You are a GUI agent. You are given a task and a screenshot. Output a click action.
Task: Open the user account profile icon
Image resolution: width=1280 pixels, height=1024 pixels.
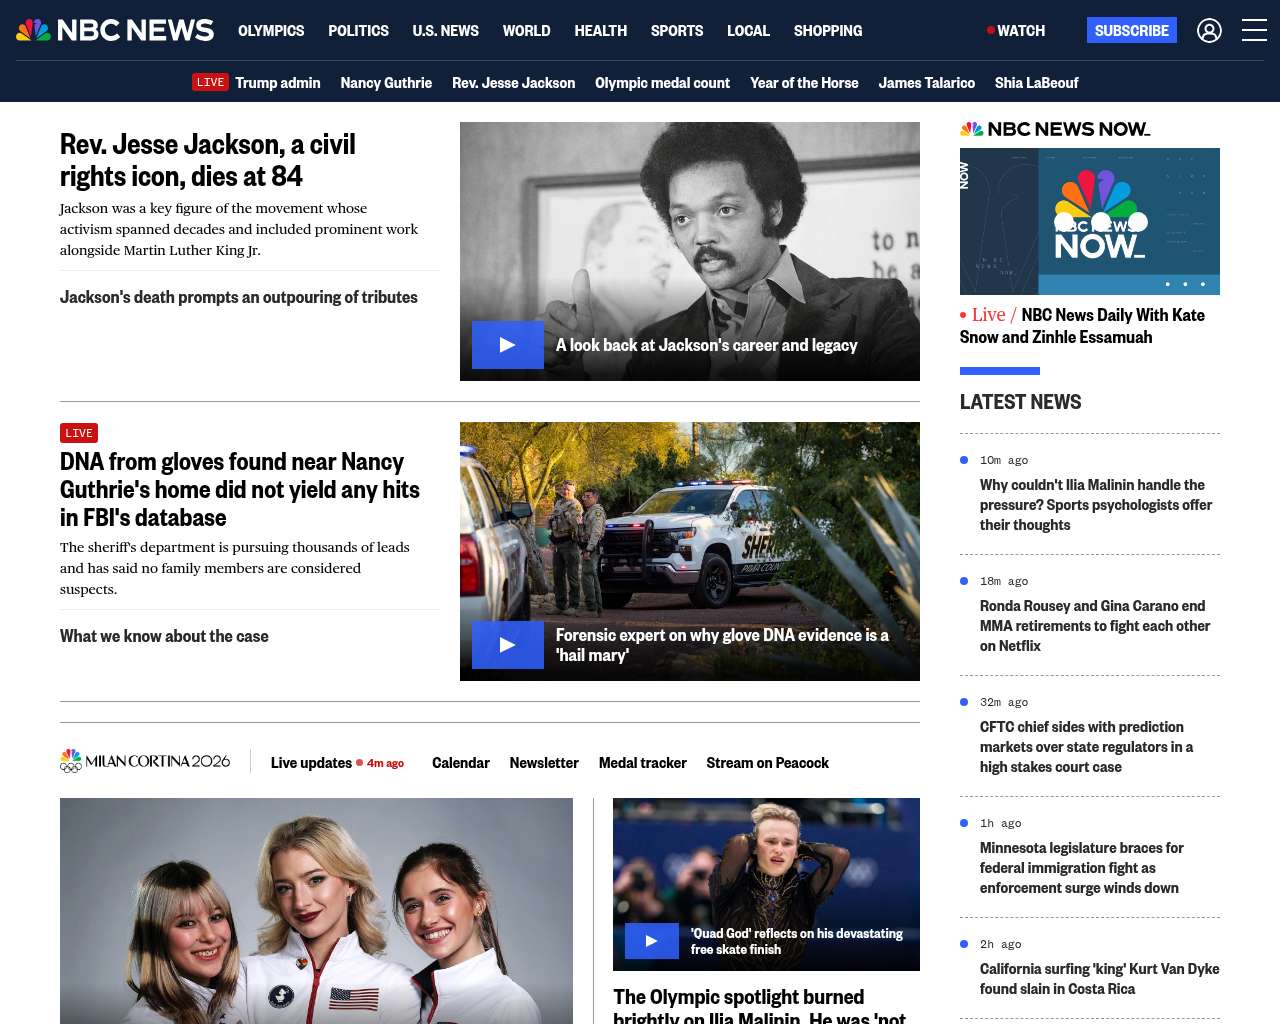tap(1209, 31)
